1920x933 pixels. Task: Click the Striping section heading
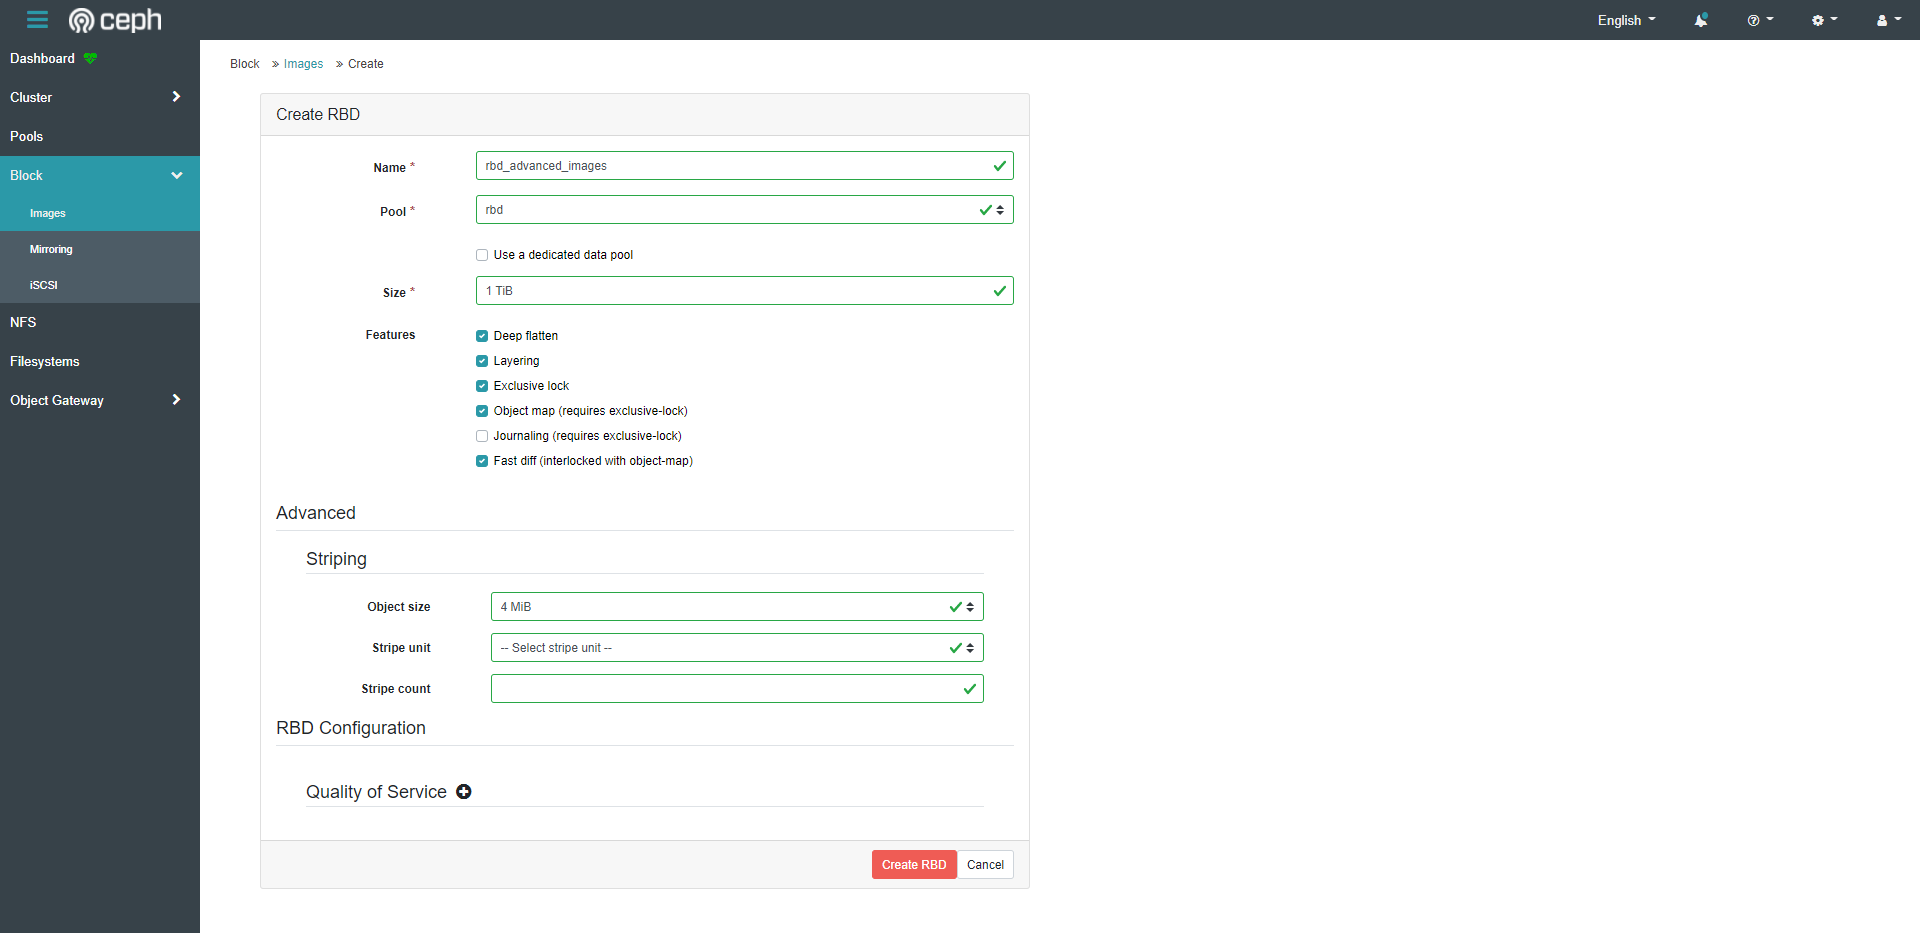(336, 559)
